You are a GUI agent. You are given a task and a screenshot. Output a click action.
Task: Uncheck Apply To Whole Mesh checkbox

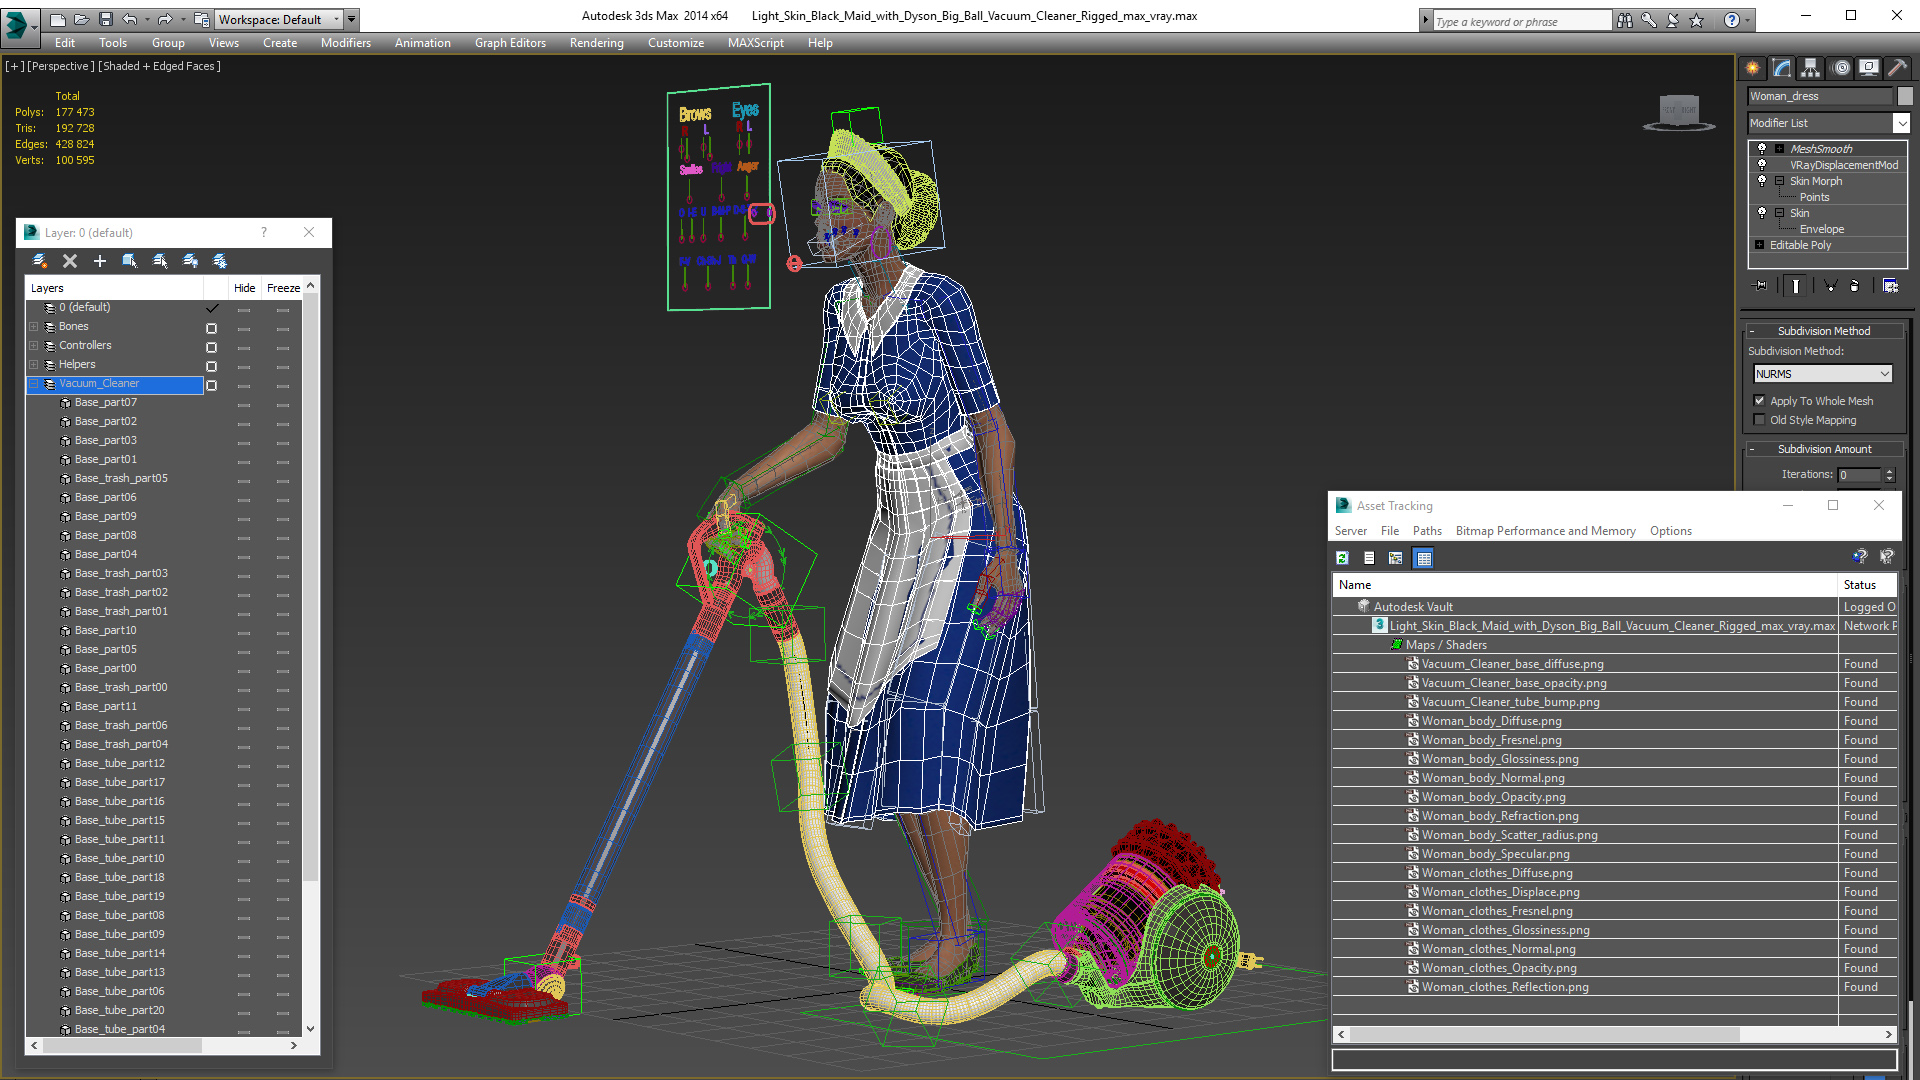point(1760,400)
